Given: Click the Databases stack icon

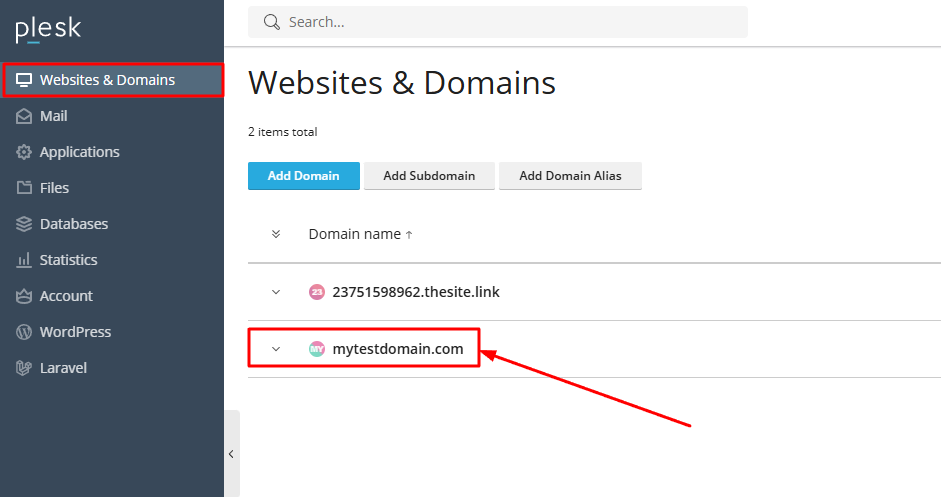Looking at the screenshot, I should pos(24,224).
